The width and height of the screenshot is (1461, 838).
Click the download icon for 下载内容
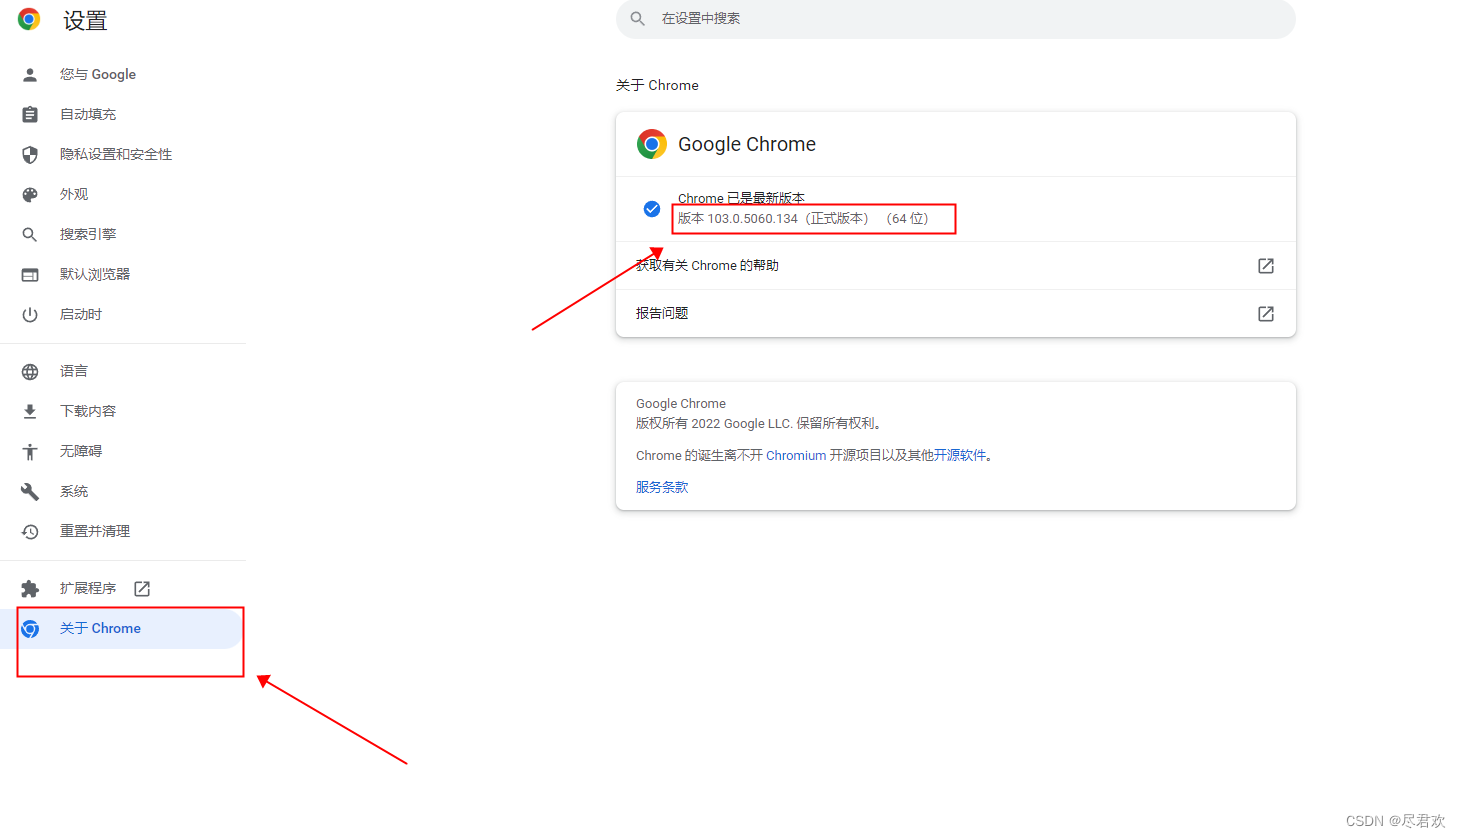pos(30,412)
